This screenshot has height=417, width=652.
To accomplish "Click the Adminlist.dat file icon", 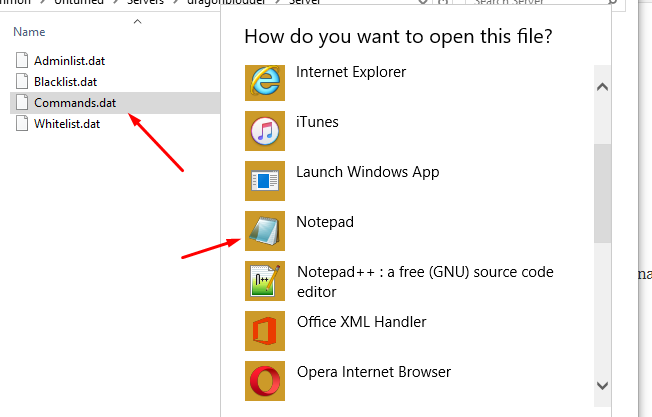I will (x=22, y=60).
